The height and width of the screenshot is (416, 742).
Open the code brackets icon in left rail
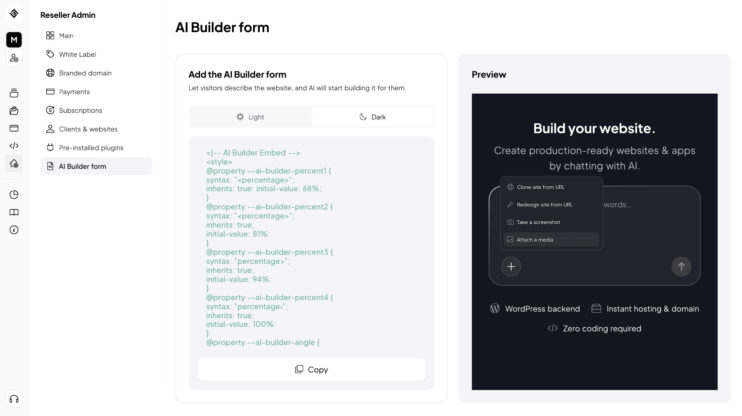point(14,146)
